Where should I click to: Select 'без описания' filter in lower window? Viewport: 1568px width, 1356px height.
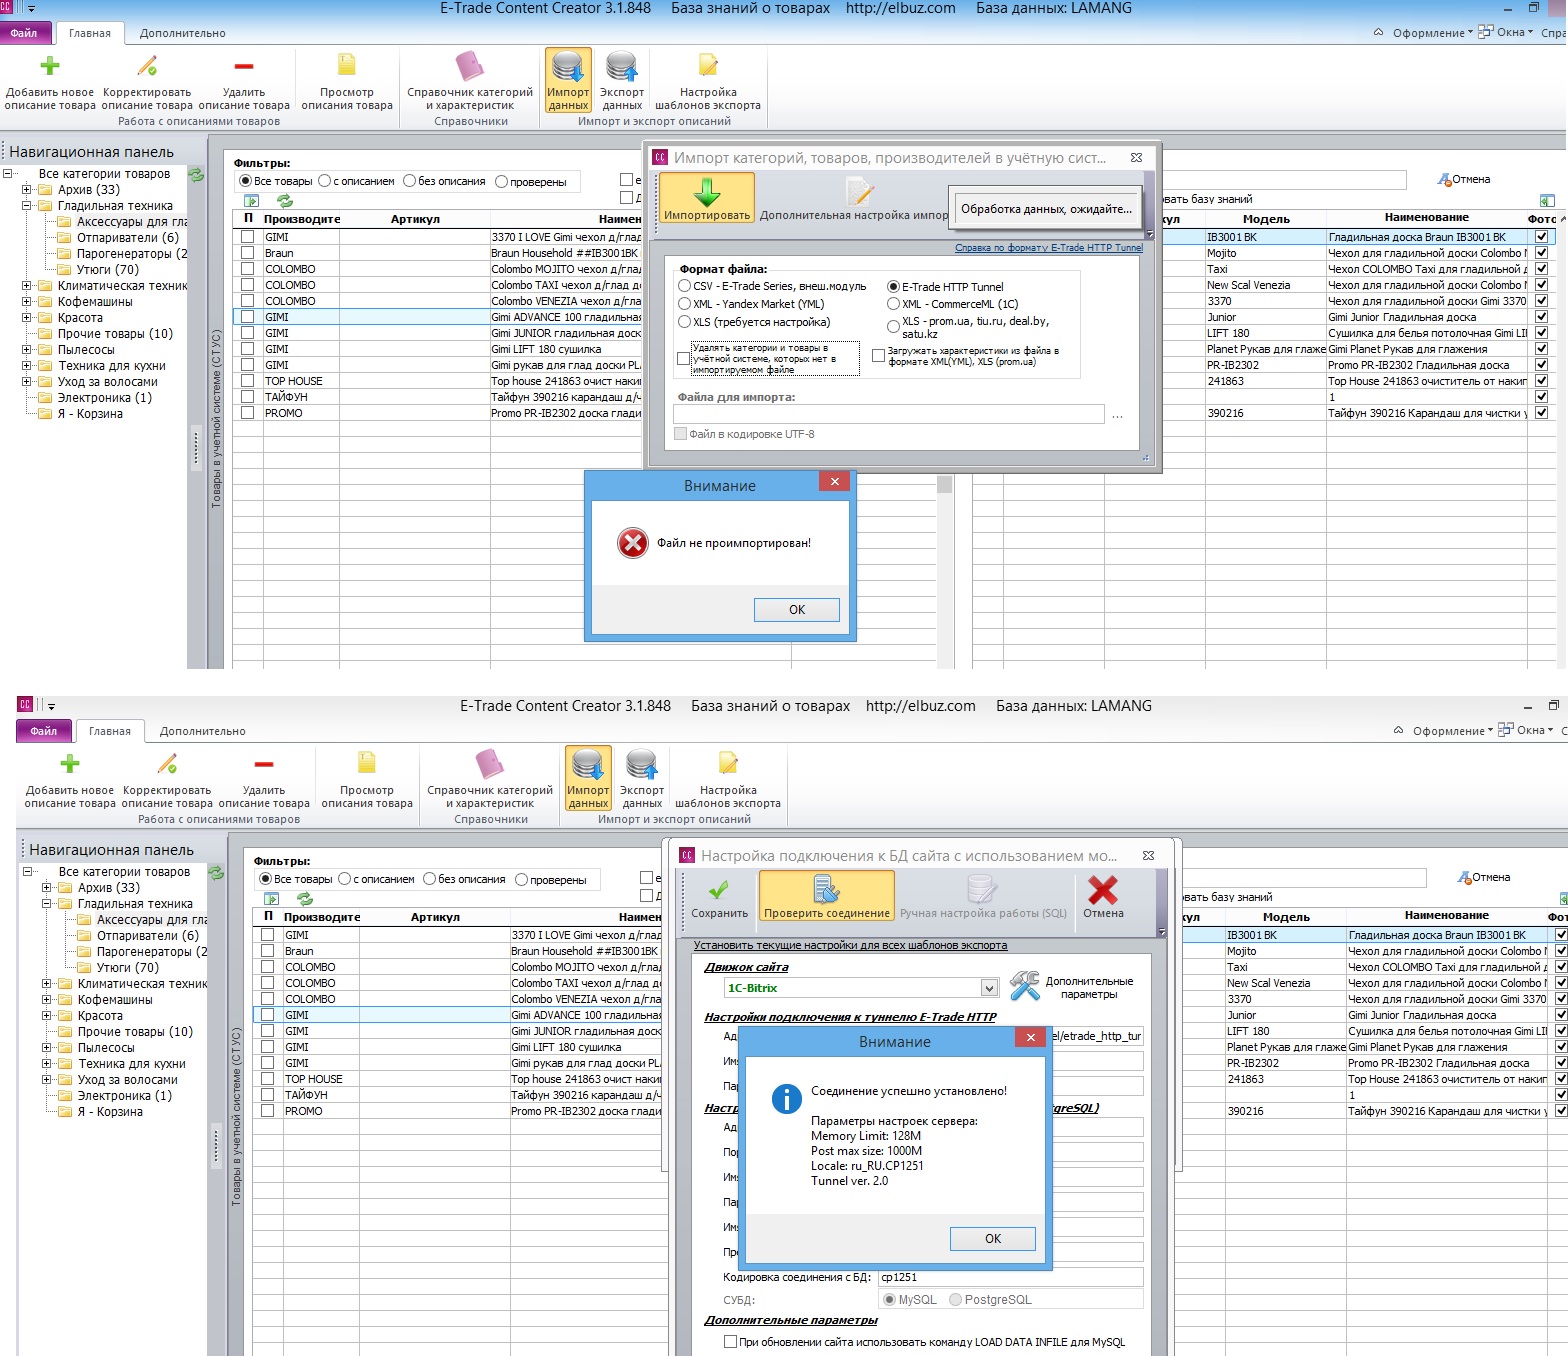coord(429,879)
